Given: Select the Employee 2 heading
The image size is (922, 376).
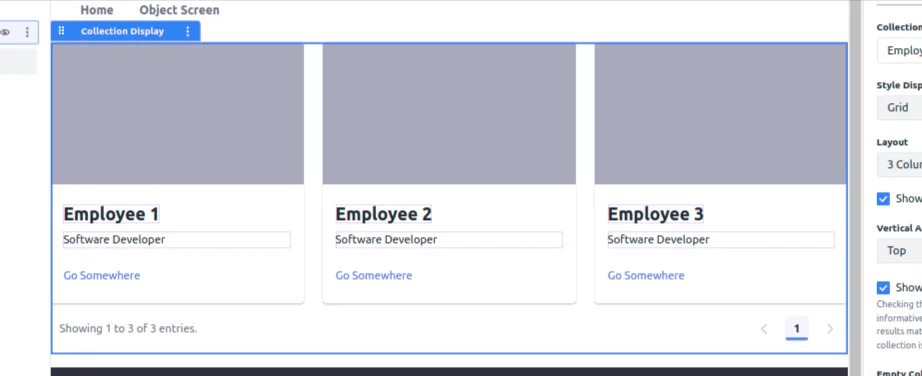Looking at the screenshot, I should (383, 214).
